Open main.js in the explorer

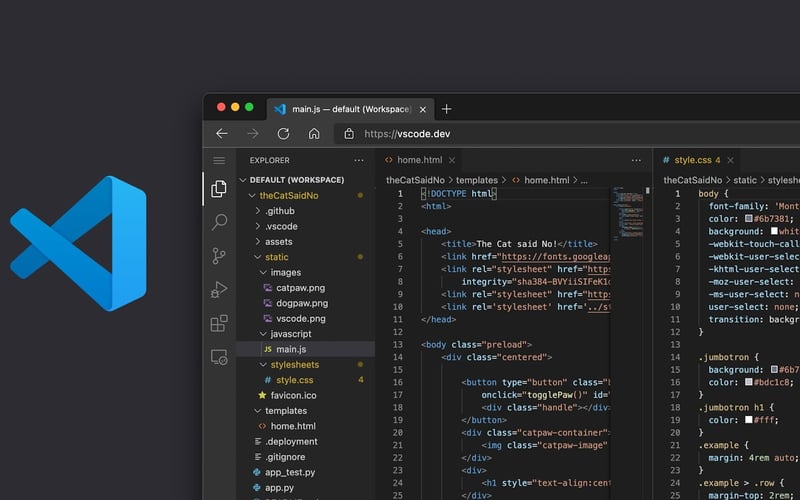tap(306, 349)
